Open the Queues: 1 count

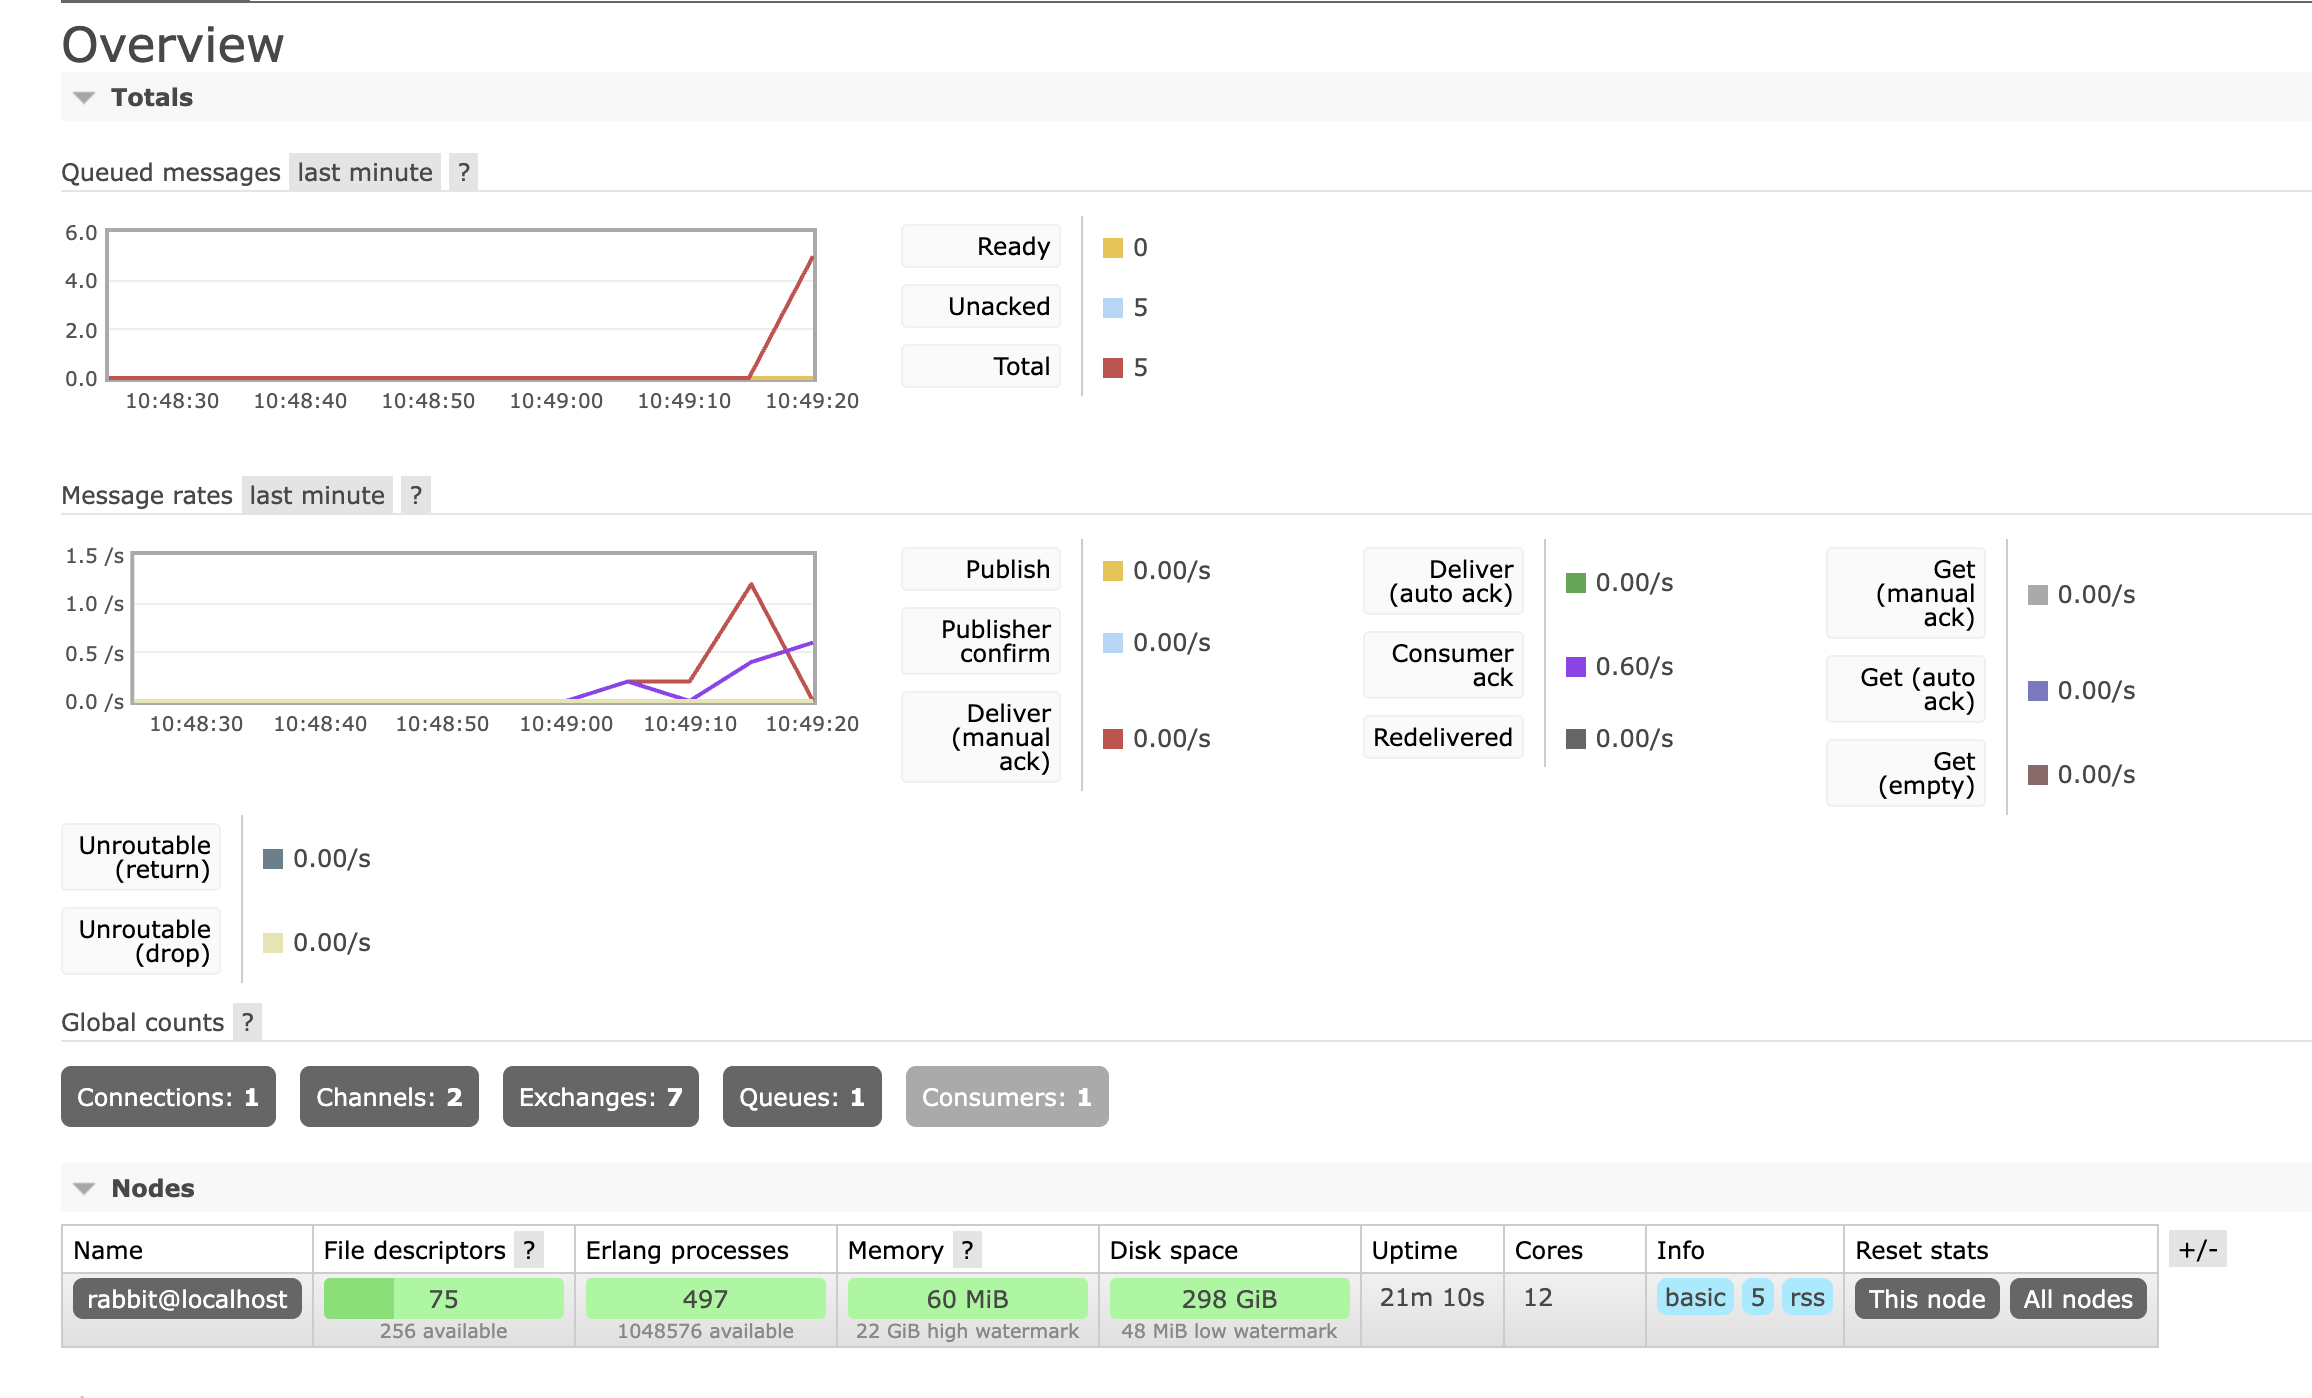(802, 1097)
